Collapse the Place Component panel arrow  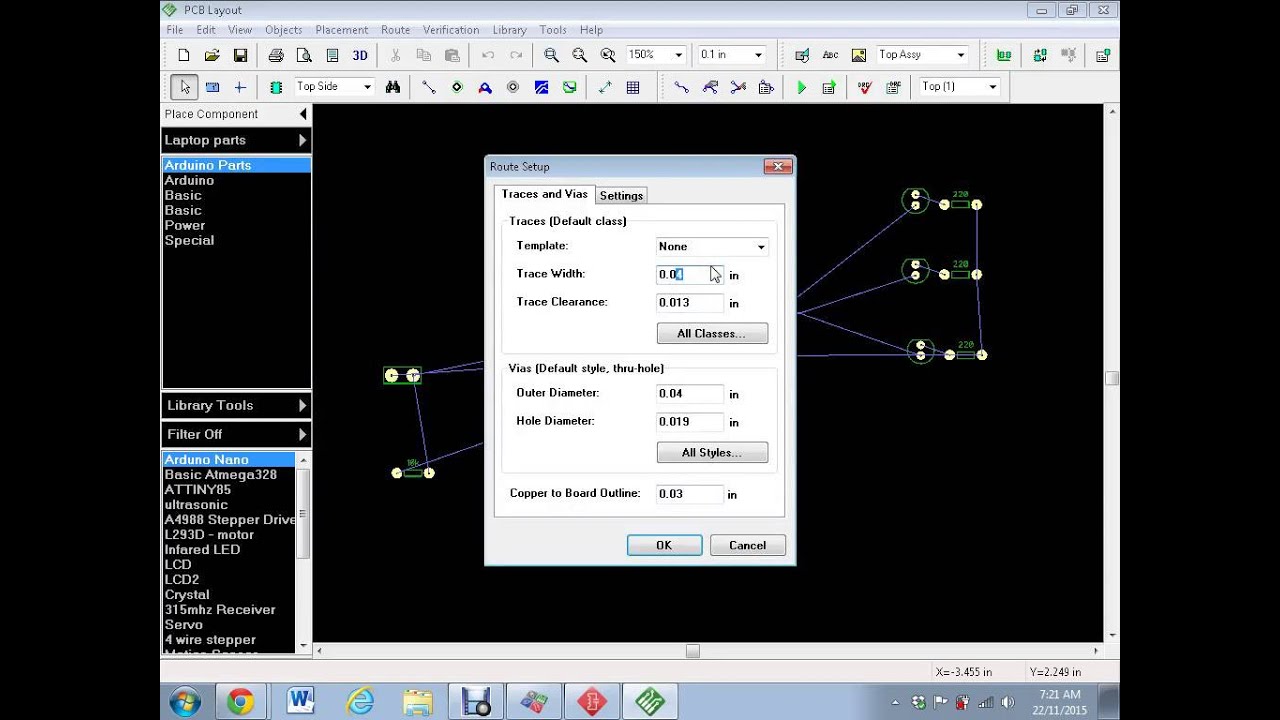(x=303, y=114)
